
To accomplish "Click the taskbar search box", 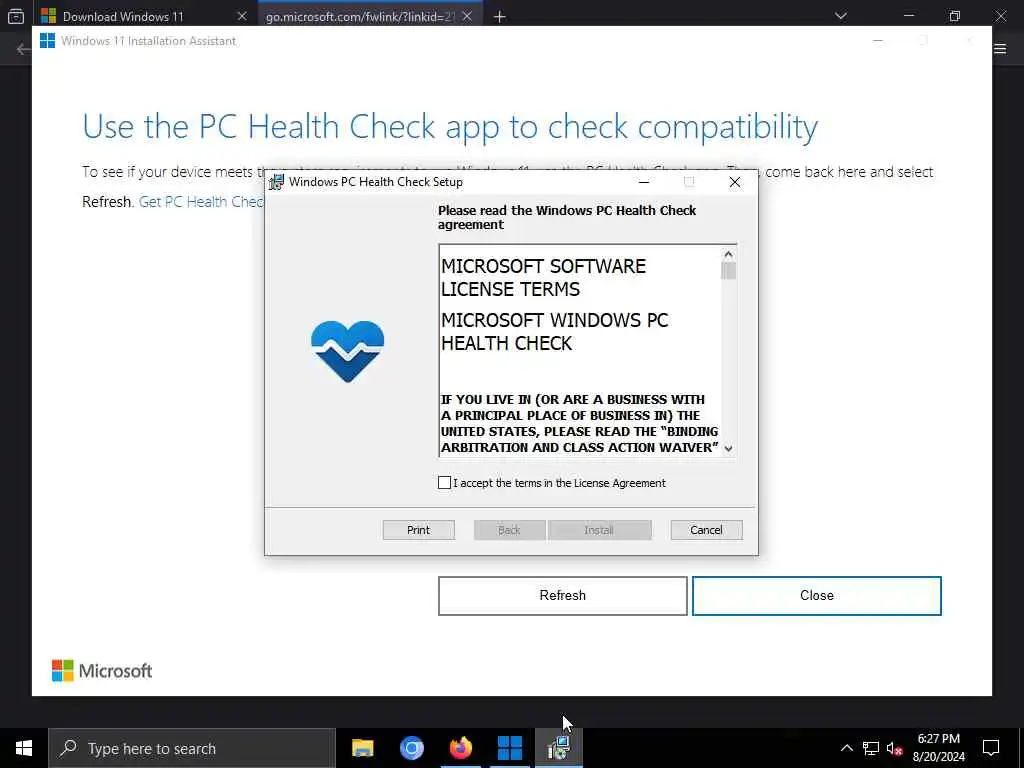I will pos(192,748).
